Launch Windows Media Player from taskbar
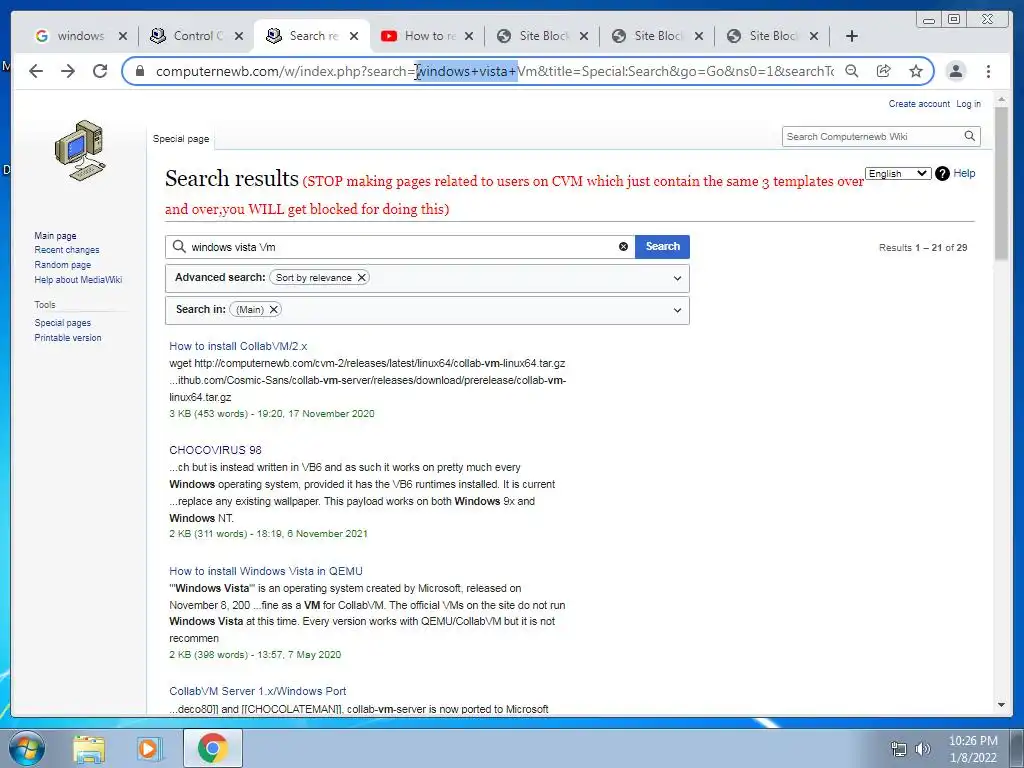The width and height of the screenshot is (1024, 768). point(148,748)
